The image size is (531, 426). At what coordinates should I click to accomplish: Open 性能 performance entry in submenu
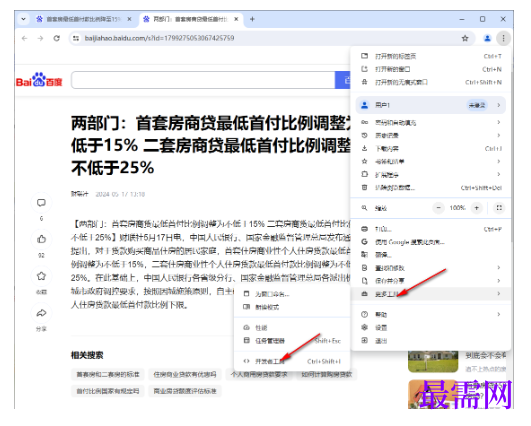click(292, 327)
